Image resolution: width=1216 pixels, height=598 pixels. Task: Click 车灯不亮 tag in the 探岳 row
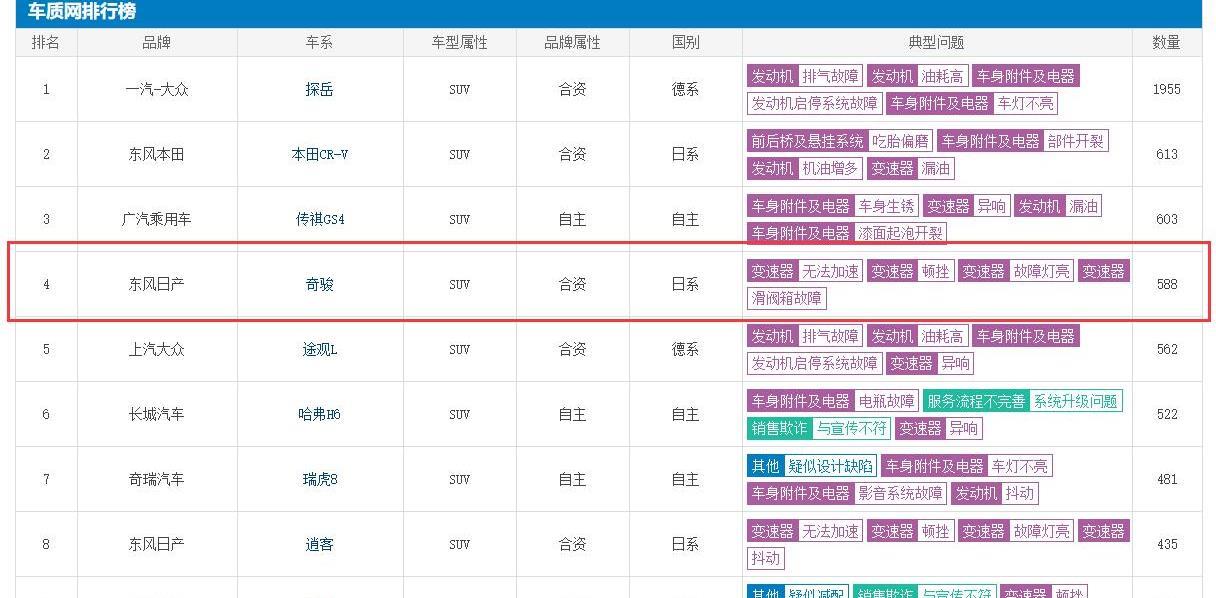tap(1025, 103)
